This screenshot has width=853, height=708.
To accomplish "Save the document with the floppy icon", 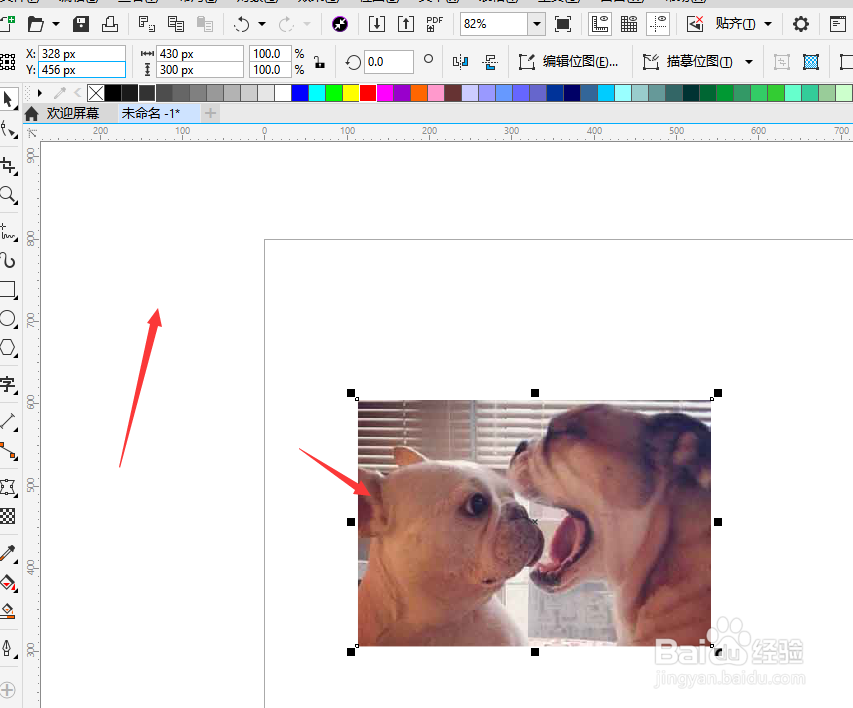I will (81, 24).
